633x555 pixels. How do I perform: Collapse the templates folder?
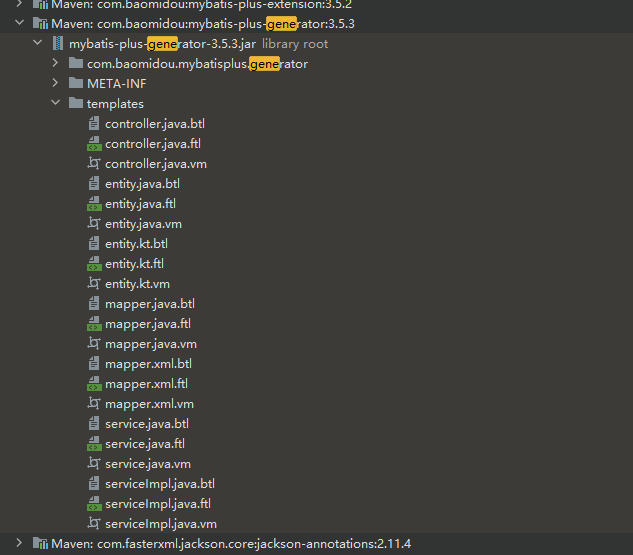55,103
